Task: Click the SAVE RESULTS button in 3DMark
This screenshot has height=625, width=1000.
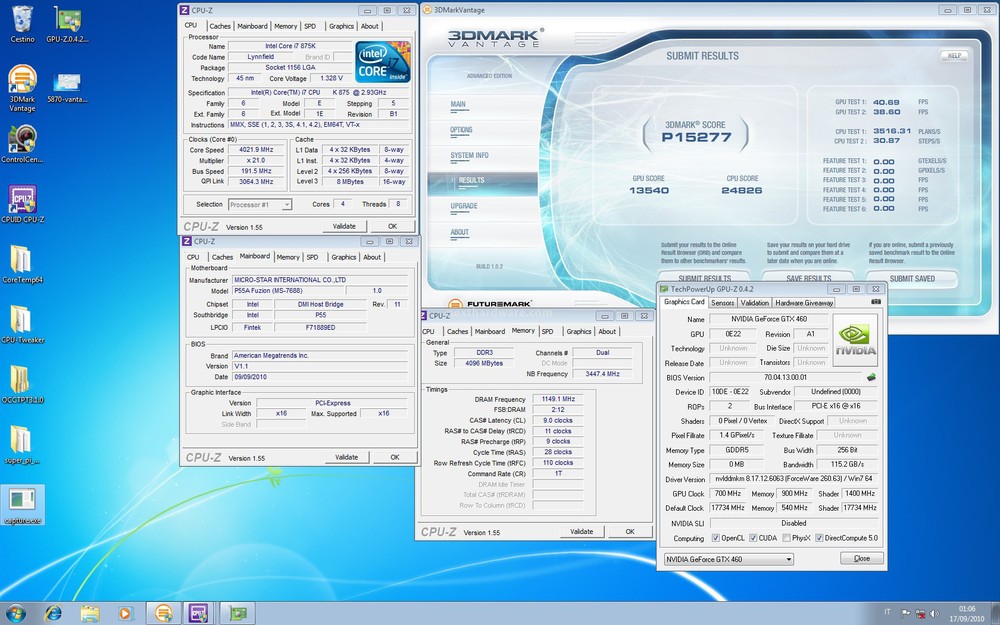Action: click(x=809, y=278)
